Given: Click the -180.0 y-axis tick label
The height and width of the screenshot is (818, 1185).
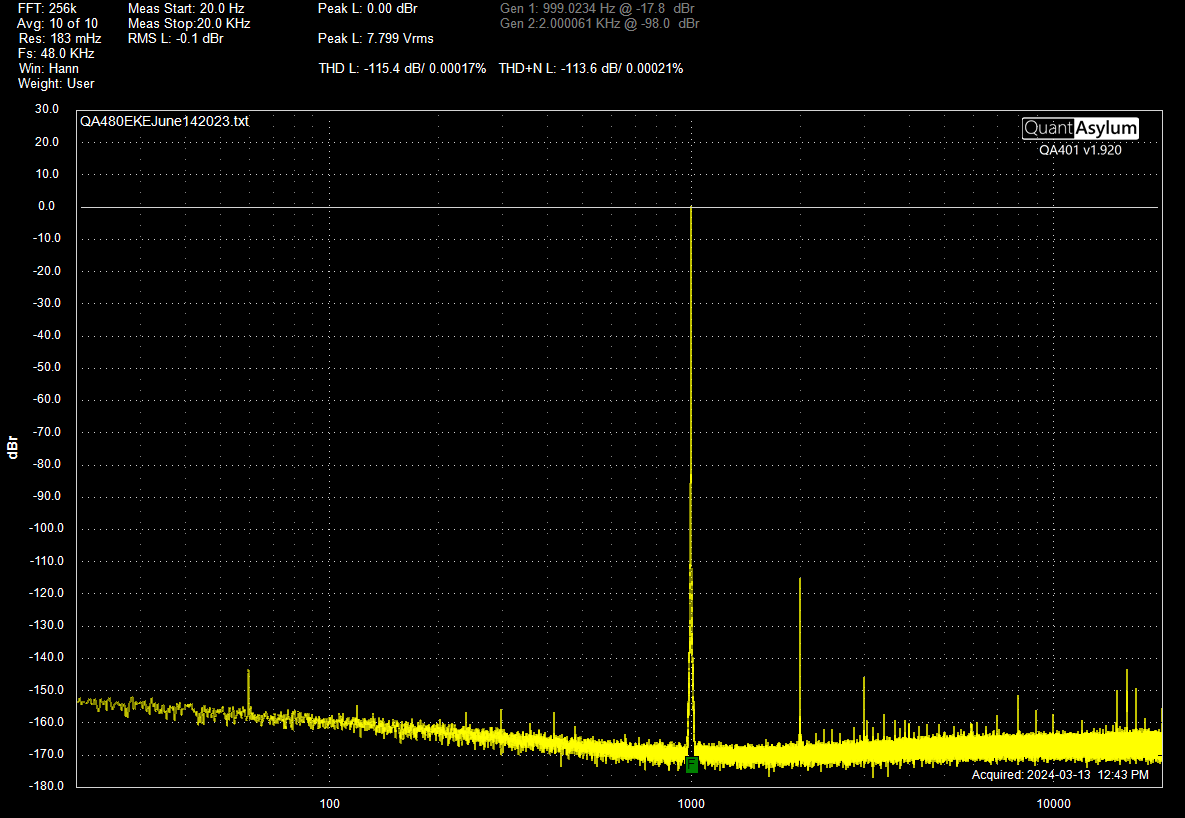Looking at the screenshot, I should pyautogui.click(x=46, y=785).
